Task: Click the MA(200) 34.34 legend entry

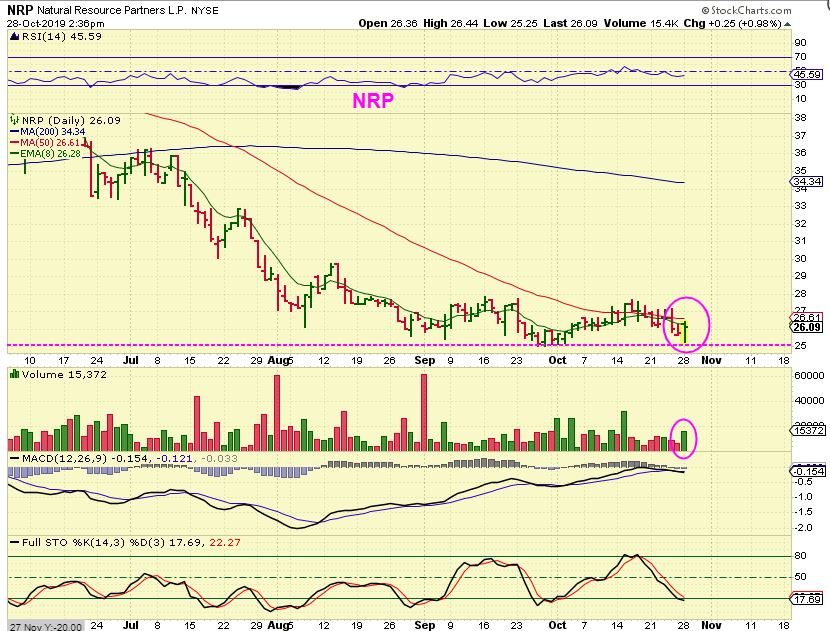Action: click(48, 131)
